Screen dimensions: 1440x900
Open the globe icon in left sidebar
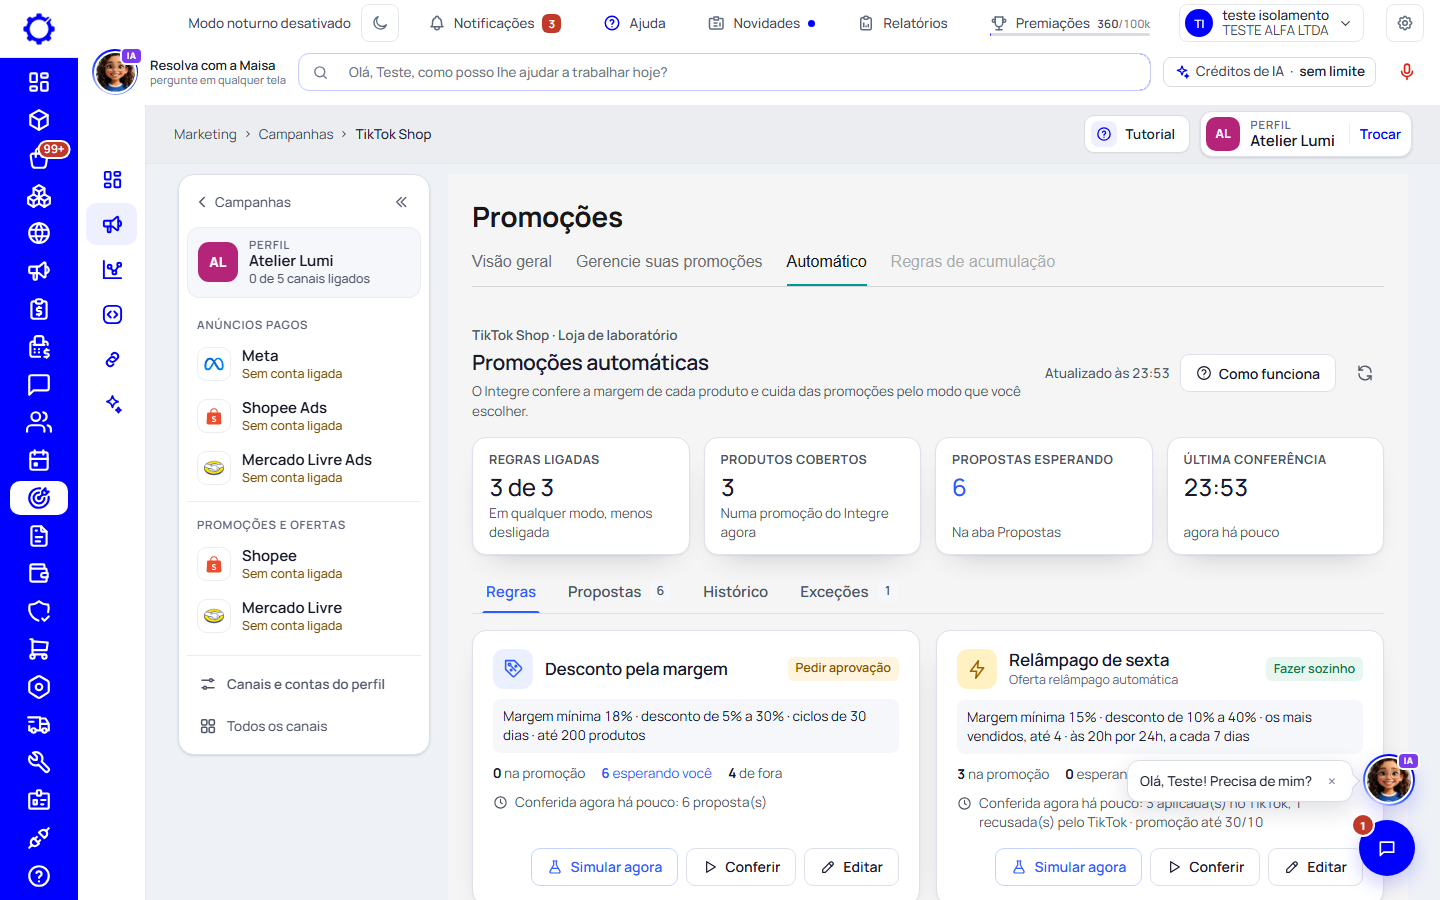(39, 233)
